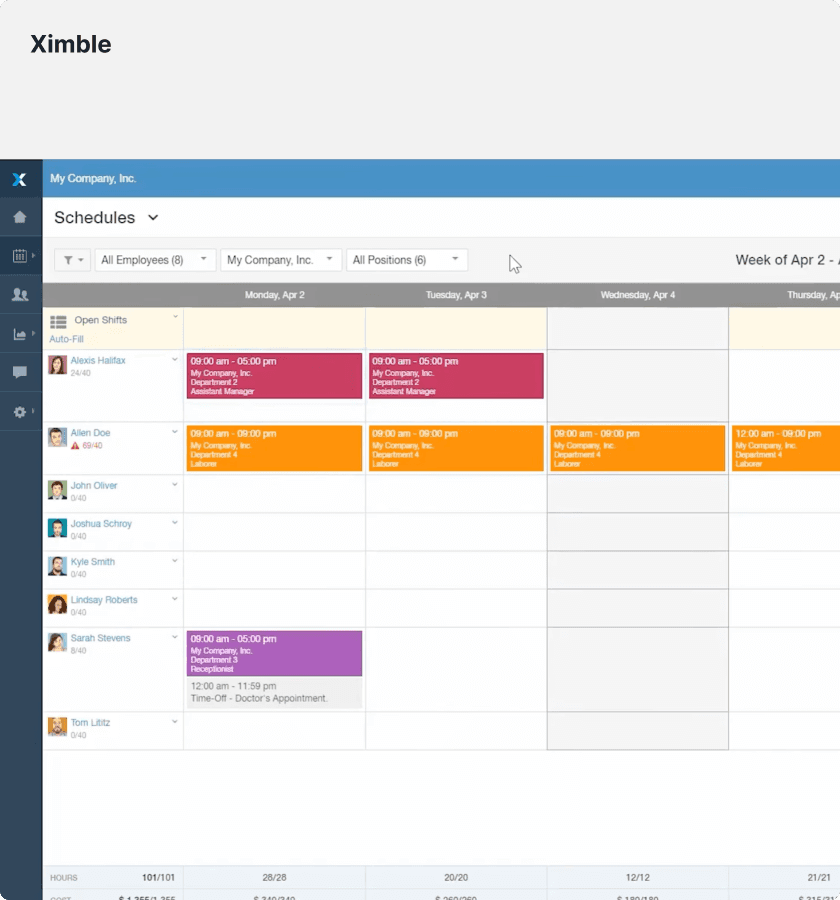The width and height of the screenshot is (840, 900).
Task: Select the Monday, Apr 2 column header
Action: pyautogui.click(x=274, y=295)
